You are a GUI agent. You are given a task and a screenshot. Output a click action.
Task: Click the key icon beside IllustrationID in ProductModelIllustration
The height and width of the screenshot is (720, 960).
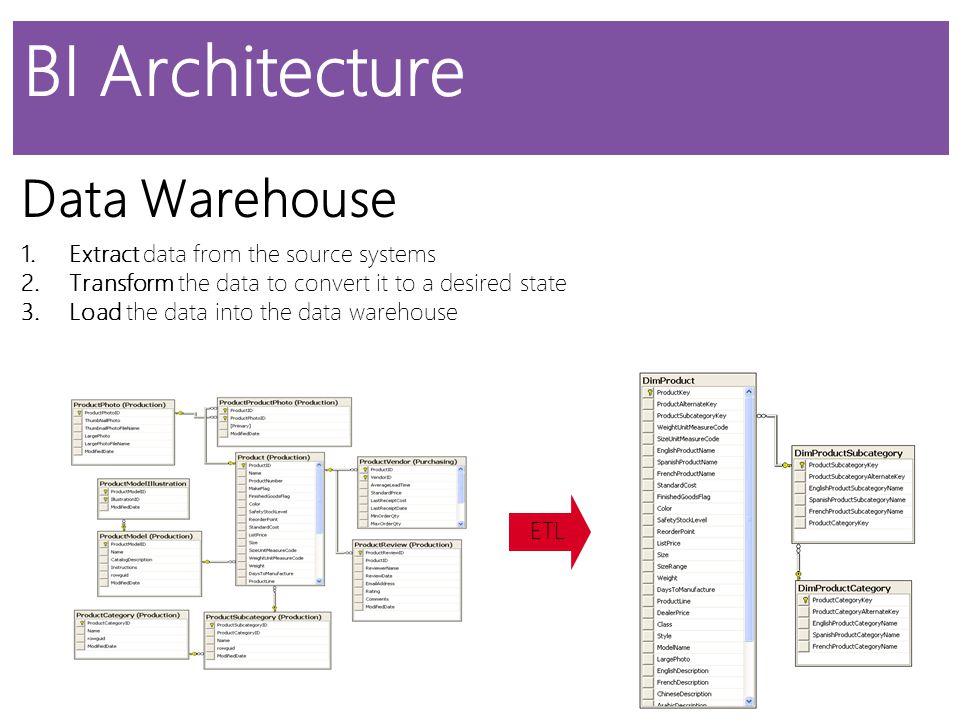105,500
